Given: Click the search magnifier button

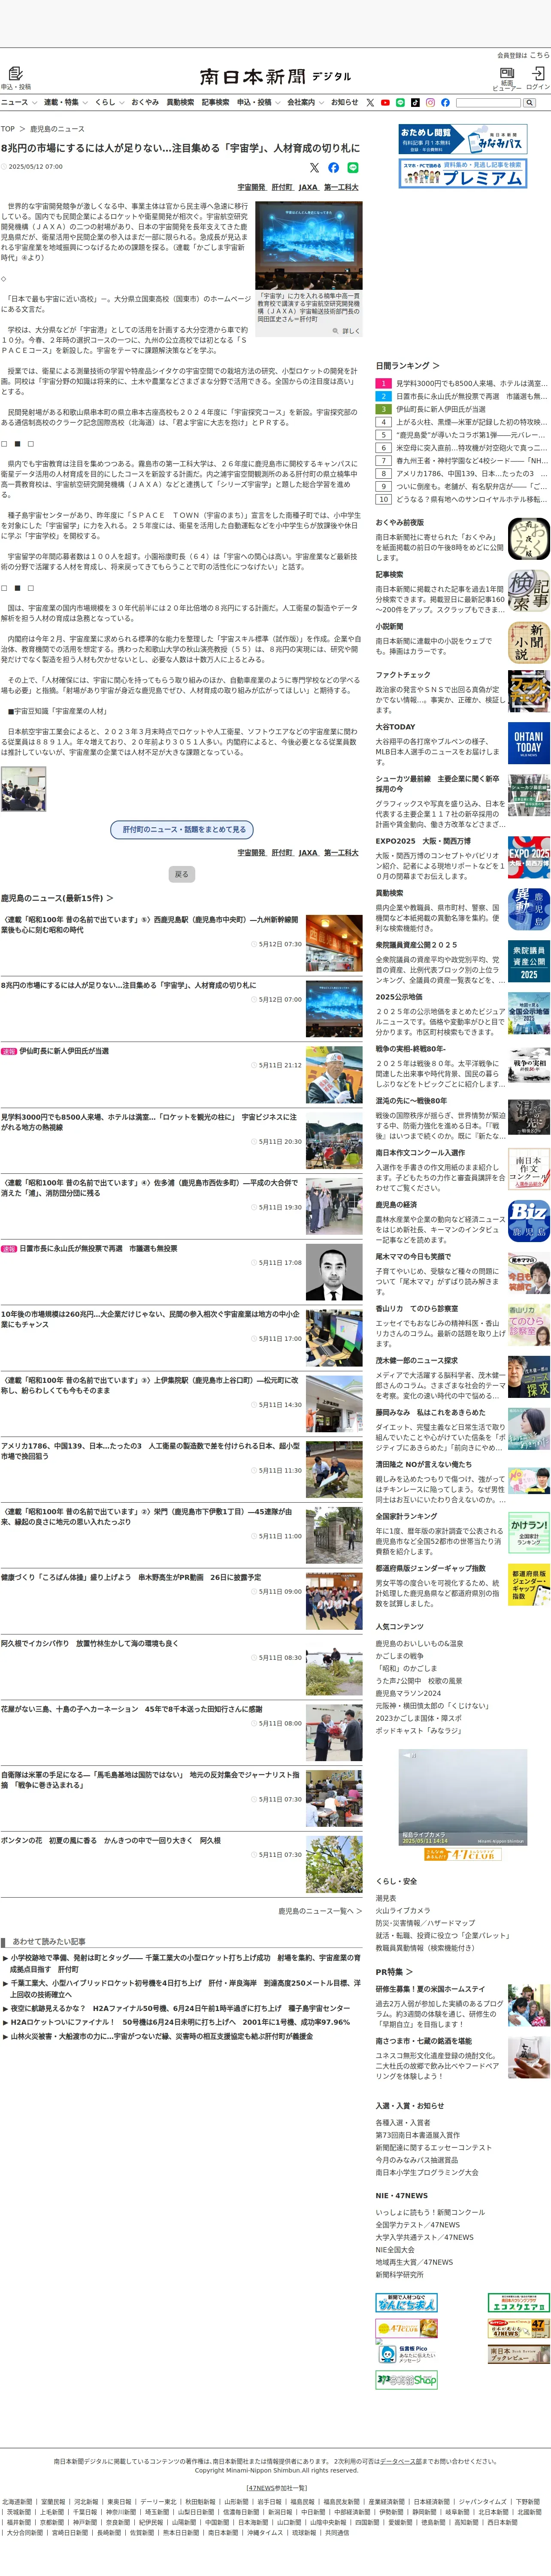Looking at the screenshot, I should (x=529, y=102).
